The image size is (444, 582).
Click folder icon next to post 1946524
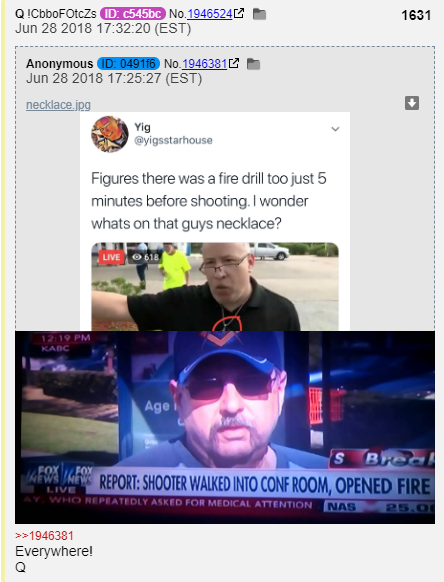259,14
